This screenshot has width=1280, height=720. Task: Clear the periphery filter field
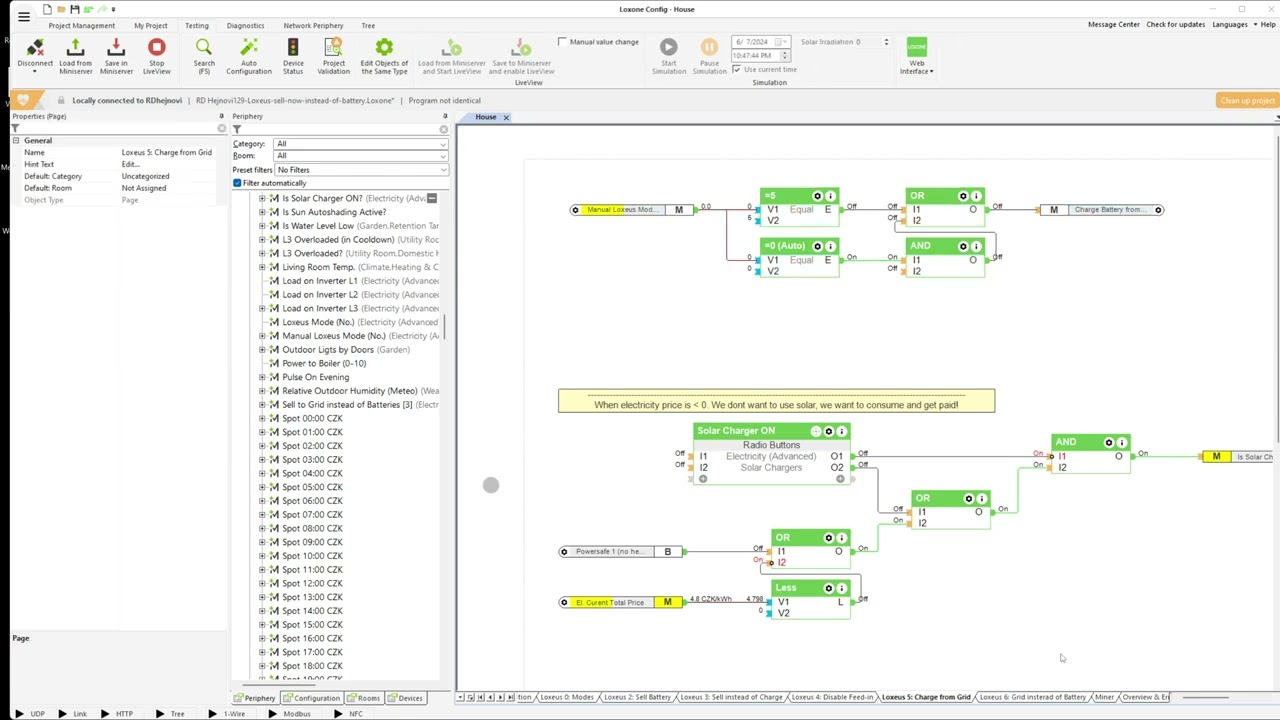(443, 129)
